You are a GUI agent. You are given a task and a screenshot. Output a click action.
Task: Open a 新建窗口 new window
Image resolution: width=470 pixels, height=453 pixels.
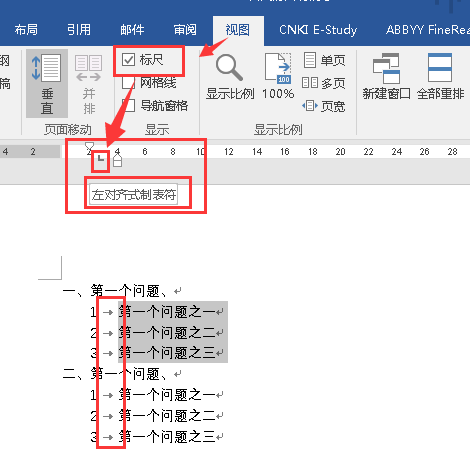(x=386, y=77)
